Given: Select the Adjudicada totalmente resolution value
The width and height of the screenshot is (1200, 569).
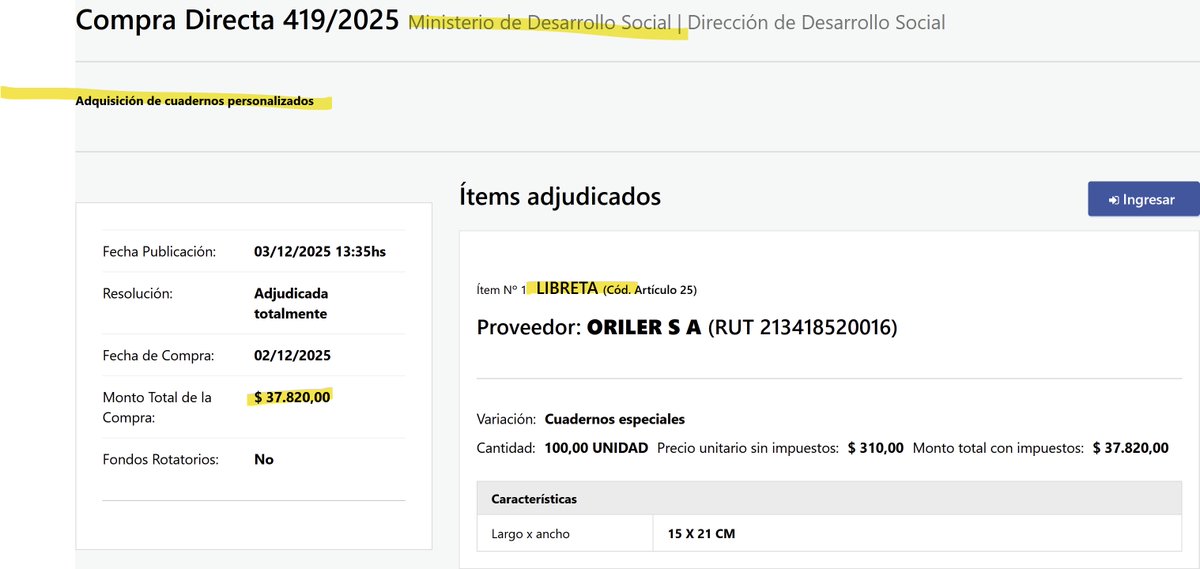Looking at the screenshot, I should 291,304.
